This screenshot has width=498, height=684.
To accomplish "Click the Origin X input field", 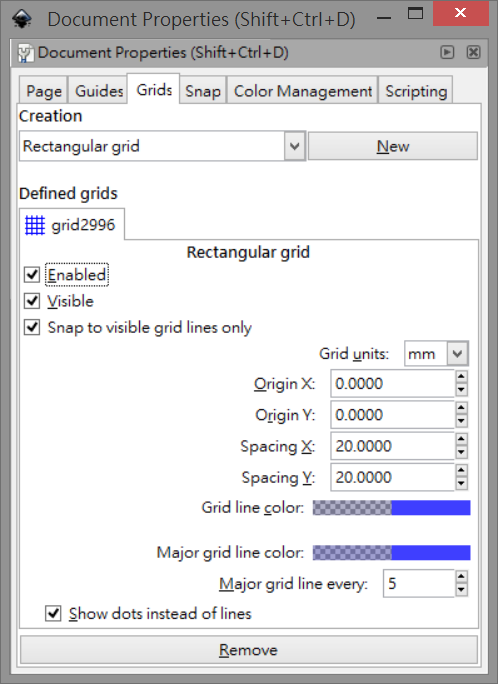I will pyautogui.click(x=392, y=383).
